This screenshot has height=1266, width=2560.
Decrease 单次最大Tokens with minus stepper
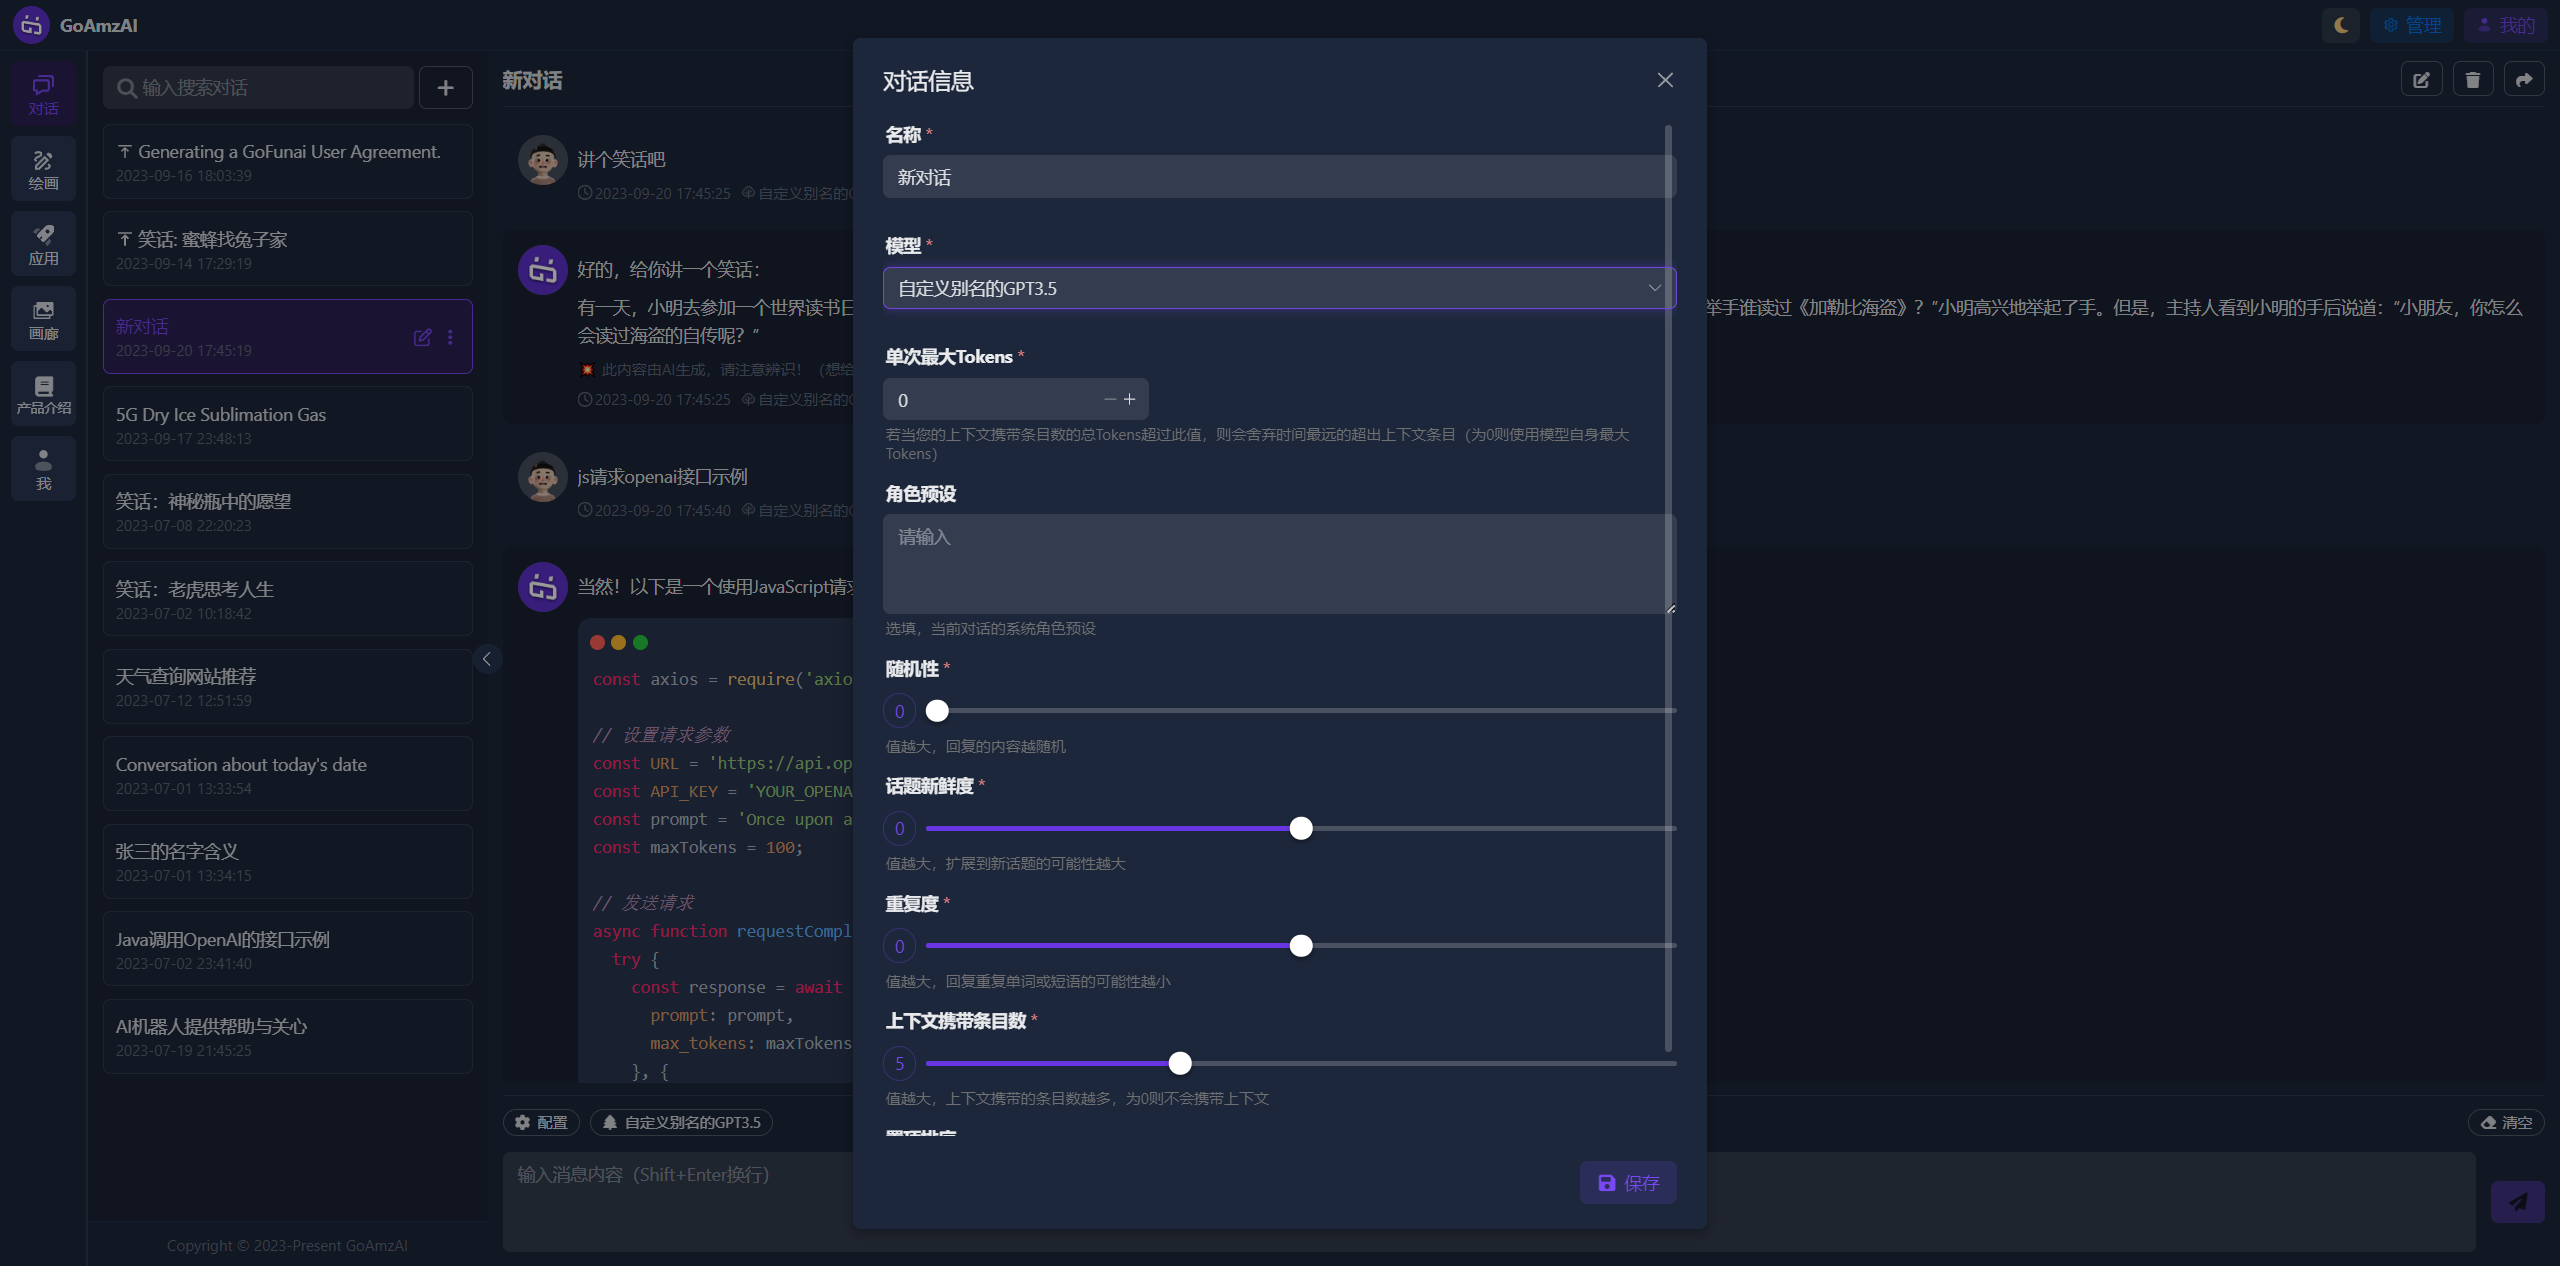pos(1109,399)
